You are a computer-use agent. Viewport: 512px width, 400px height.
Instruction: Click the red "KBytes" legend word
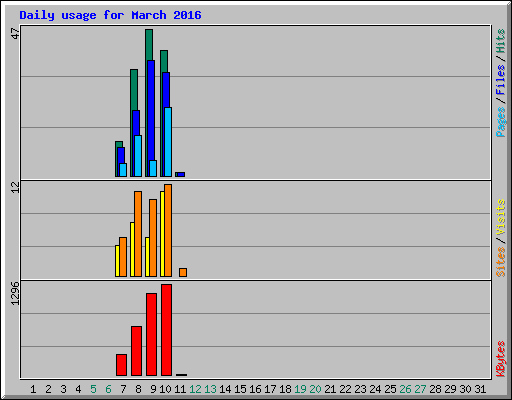(501, 359)
